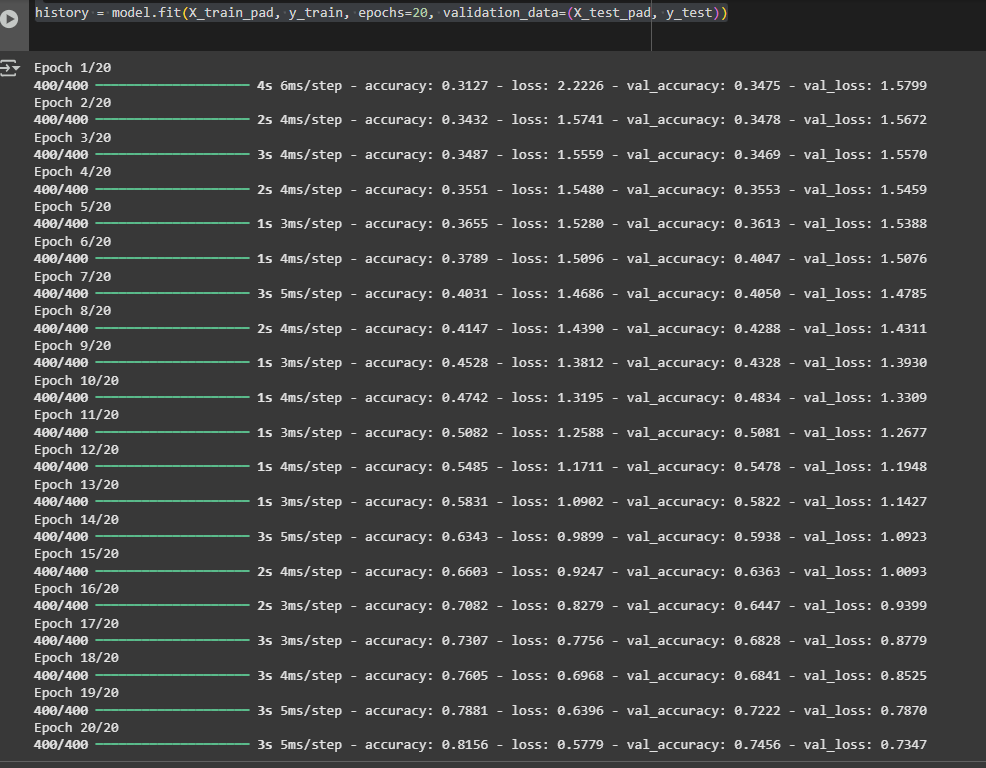The image size is (986, 768).
Task: Click val_loss value 1.4311 in epoch 8
Action: [904, 328]
